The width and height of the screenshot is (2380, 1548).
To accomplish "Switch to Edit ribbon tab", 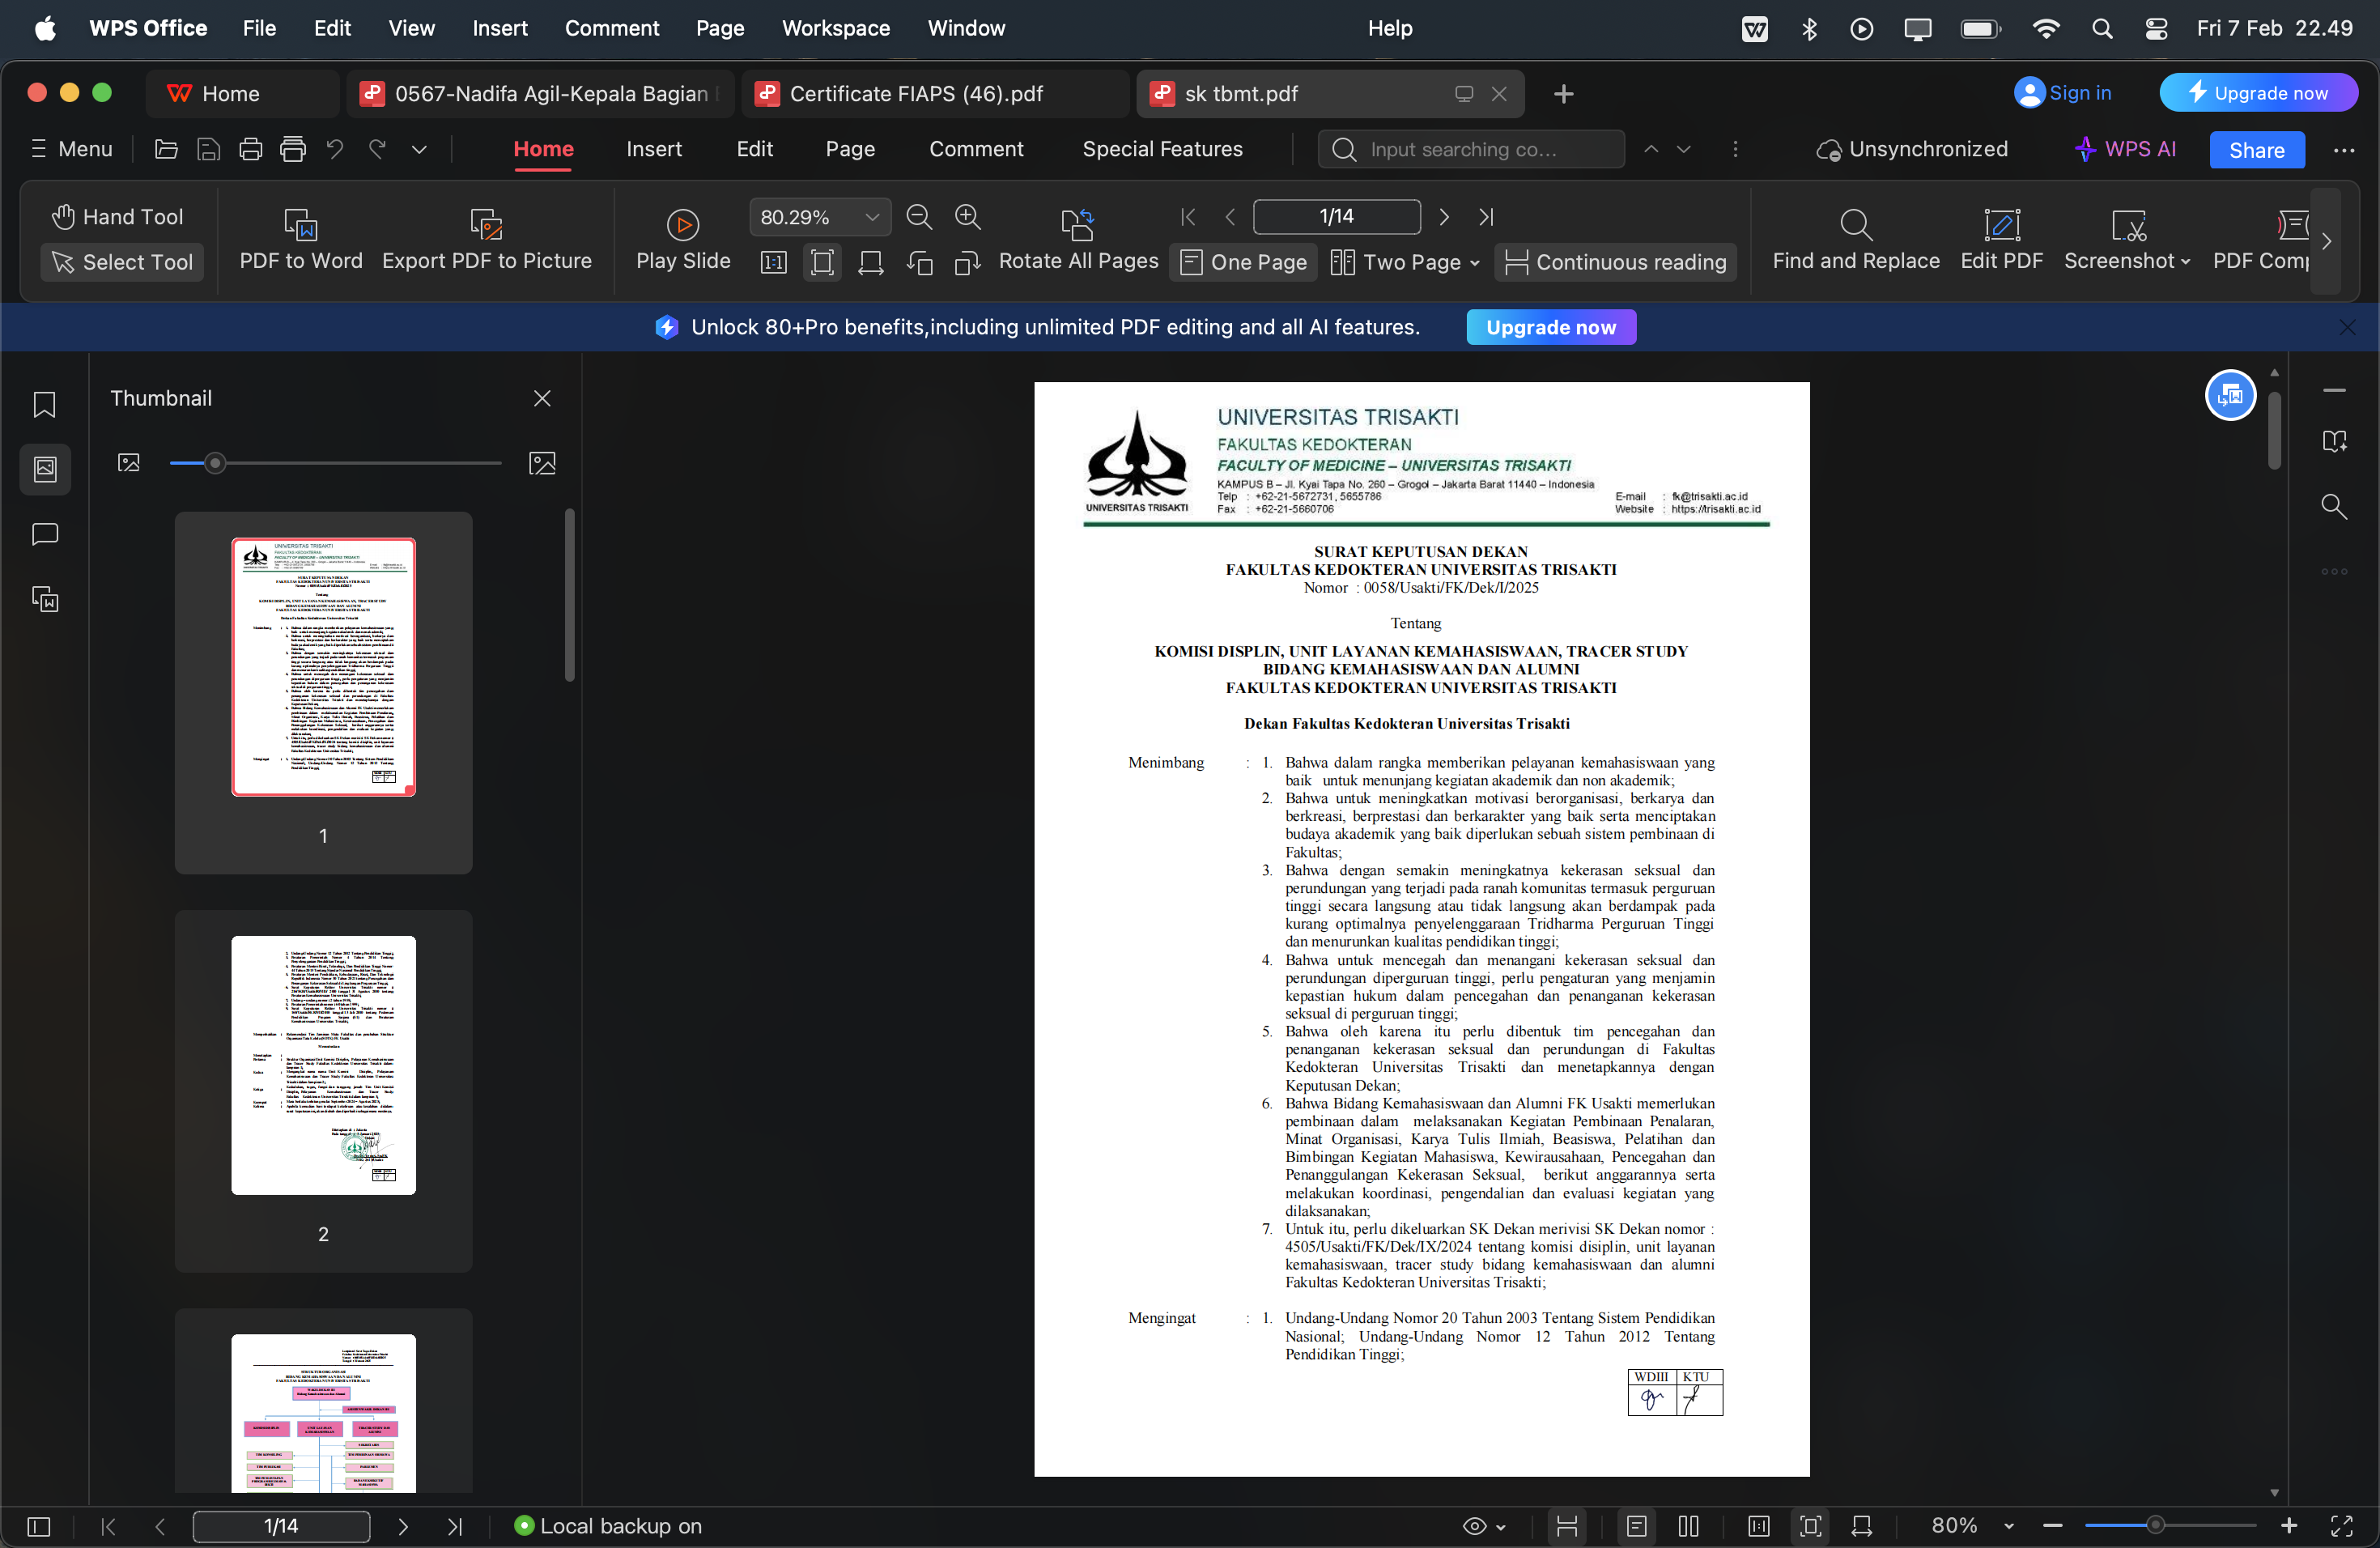I will (x=755, y=149).
